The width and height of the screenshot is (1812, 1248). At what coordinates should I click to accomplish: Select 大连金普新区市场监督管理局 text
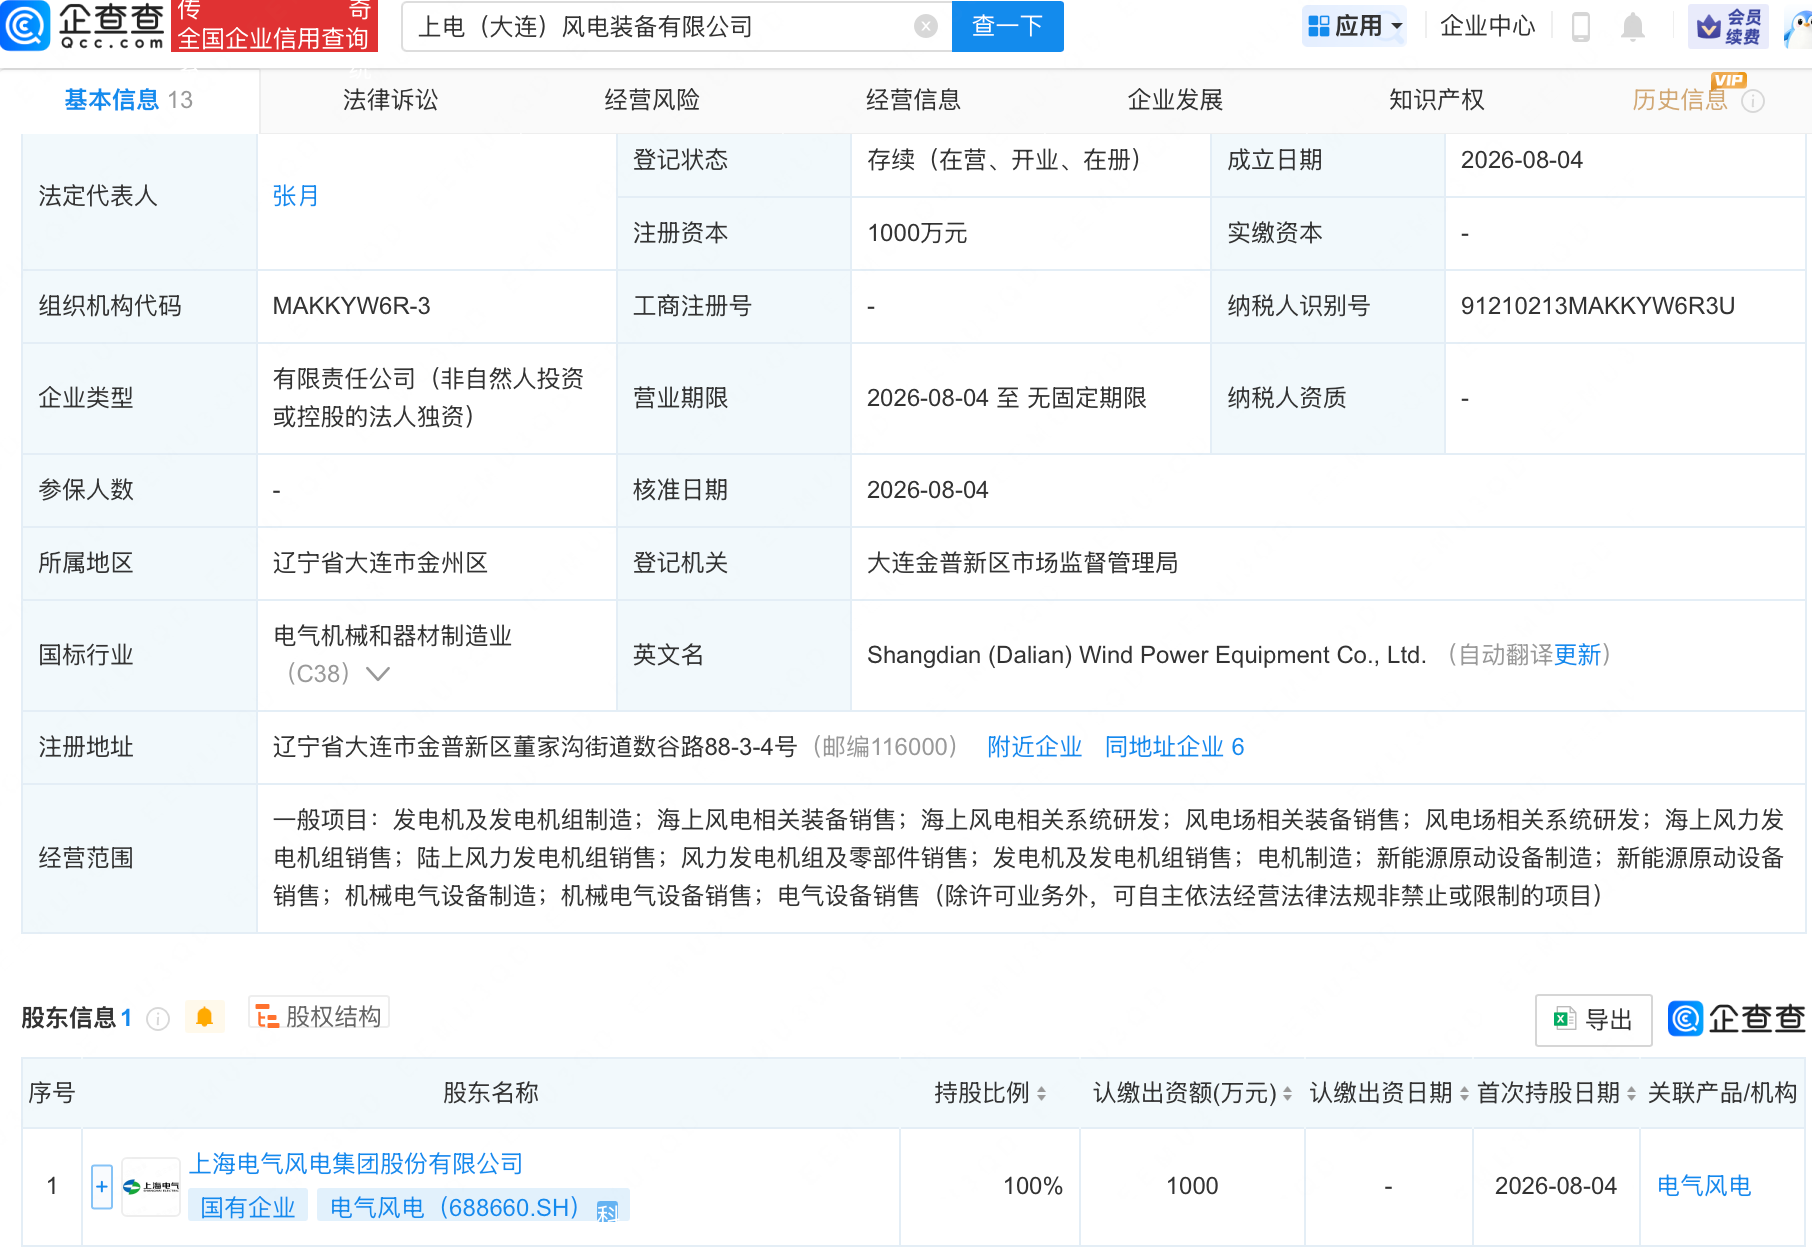(1022, 563)
